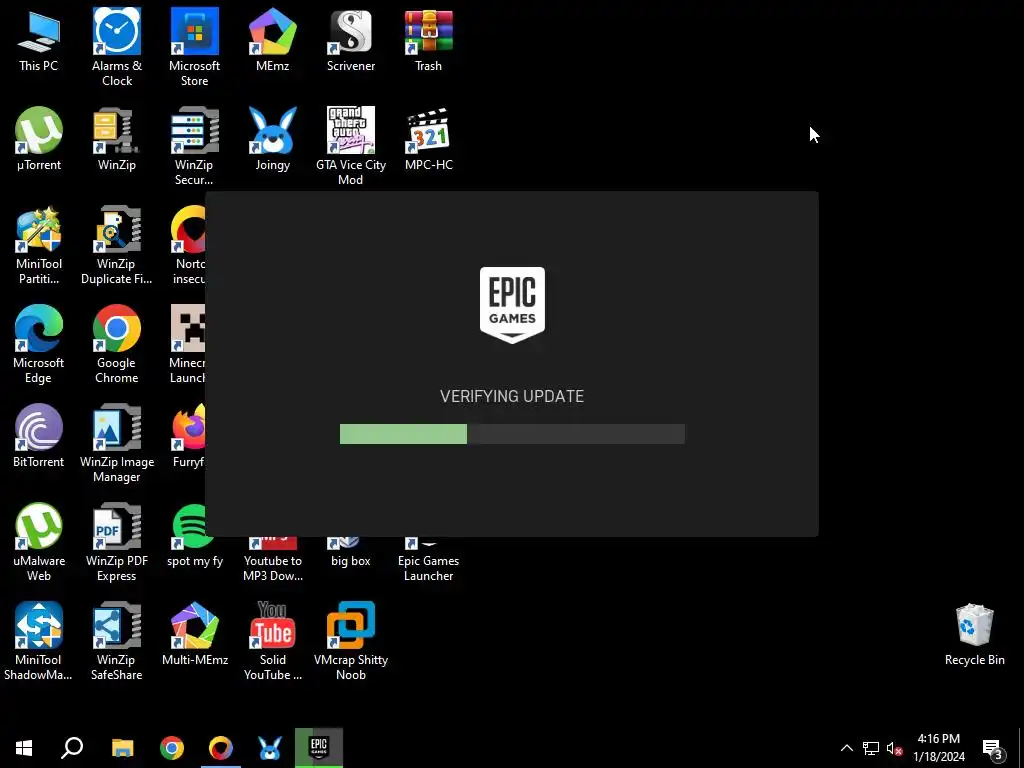The height and width of the screenshot is (768, 1024).
Task: Select the uMalware Web shortcut
Action: point(39,542)
